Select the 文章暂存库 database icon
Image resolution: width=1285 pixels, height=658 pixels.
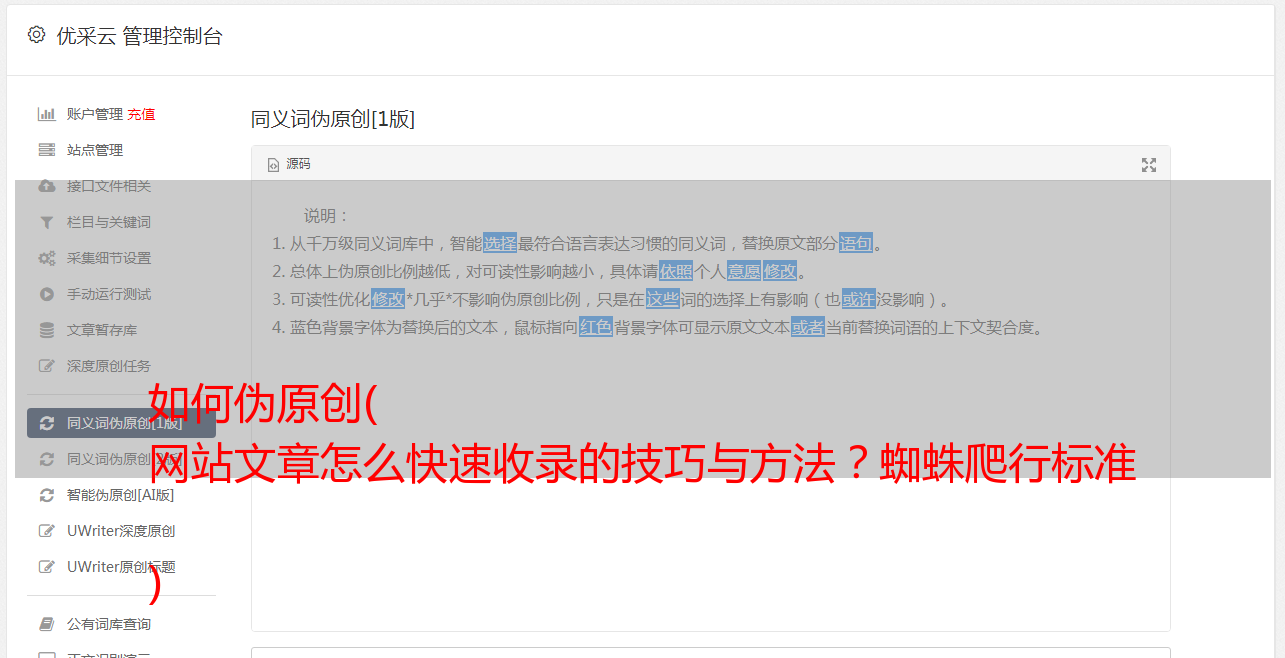click(46, 330)
